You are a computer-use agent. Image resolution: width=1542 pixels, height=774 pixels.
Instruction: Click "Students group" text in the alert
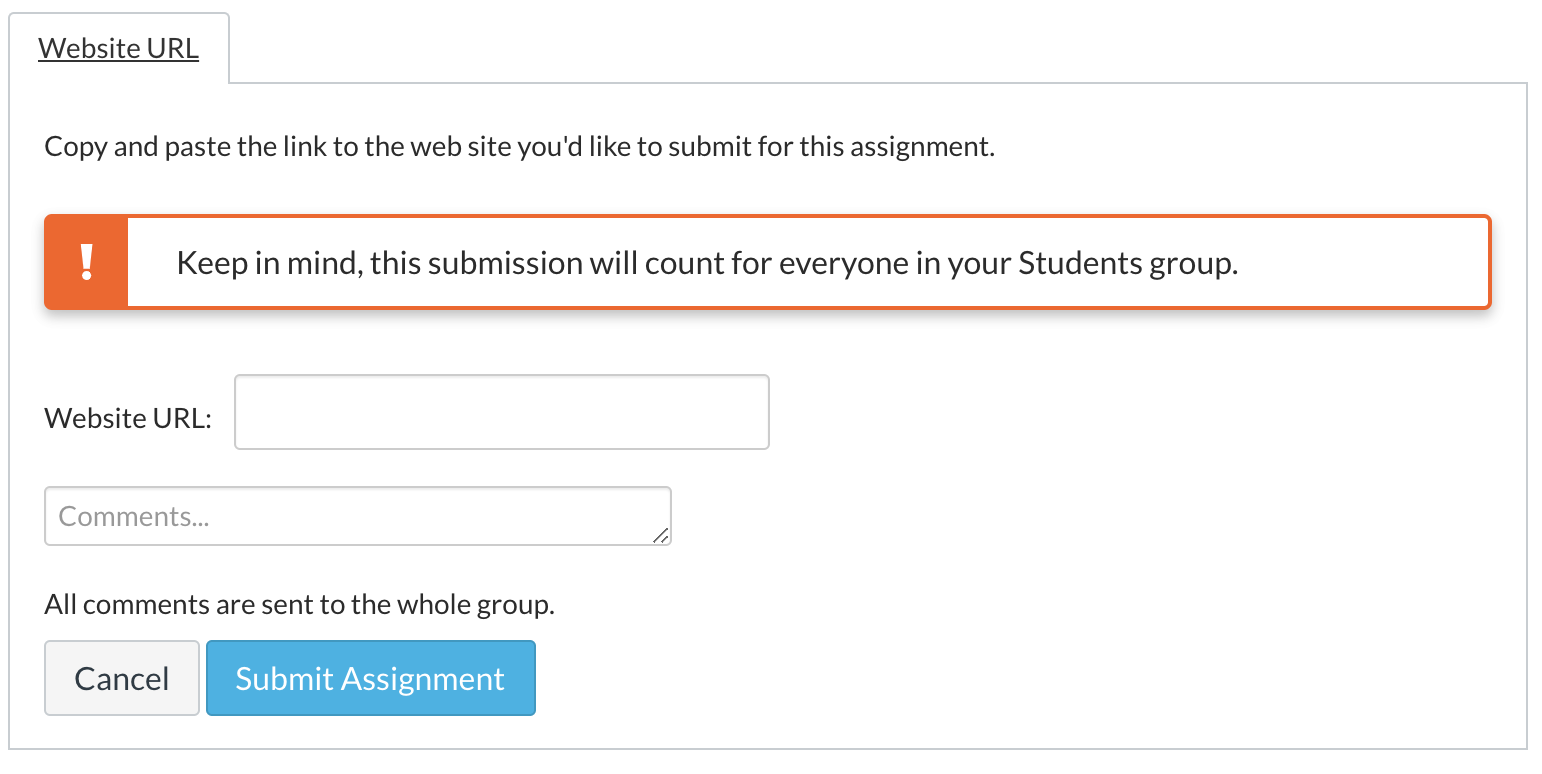pos(1128,263)
